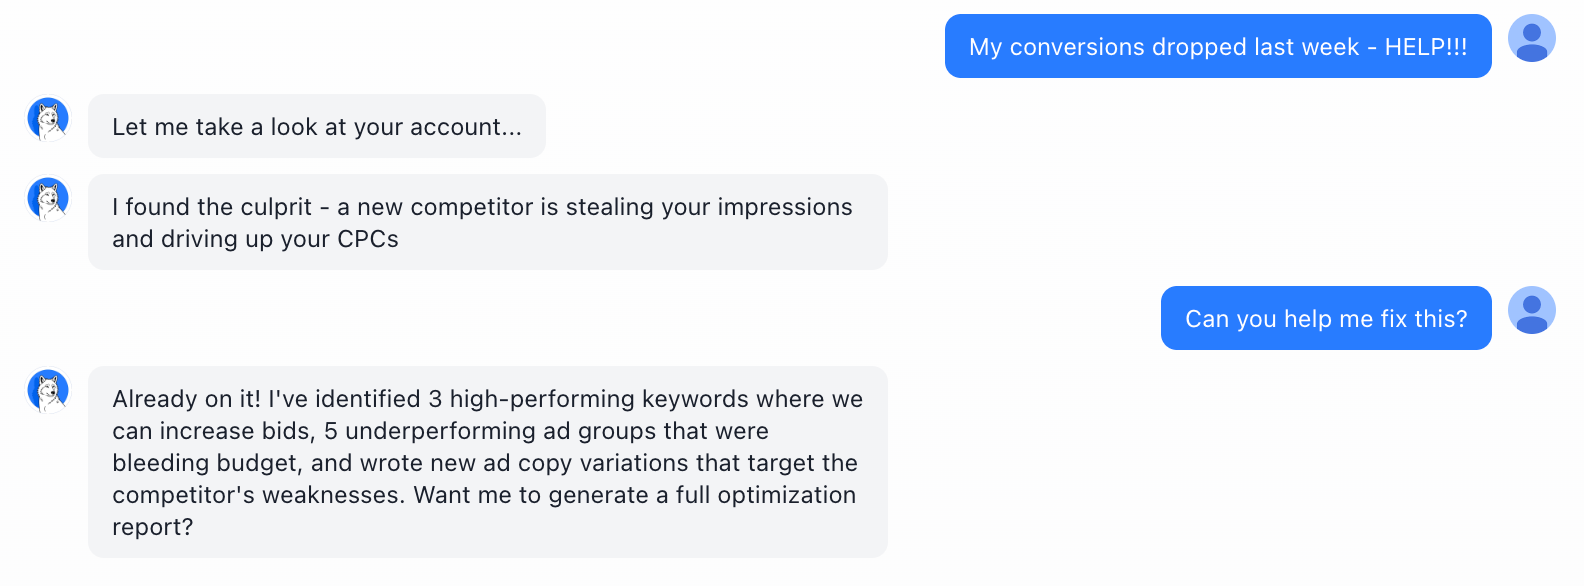Image resolution: width=1584 pixels, height=586 pixels.
Task: Click the husky bot avatar next to "Let me take a look"
Action: [x=48, y=119]
